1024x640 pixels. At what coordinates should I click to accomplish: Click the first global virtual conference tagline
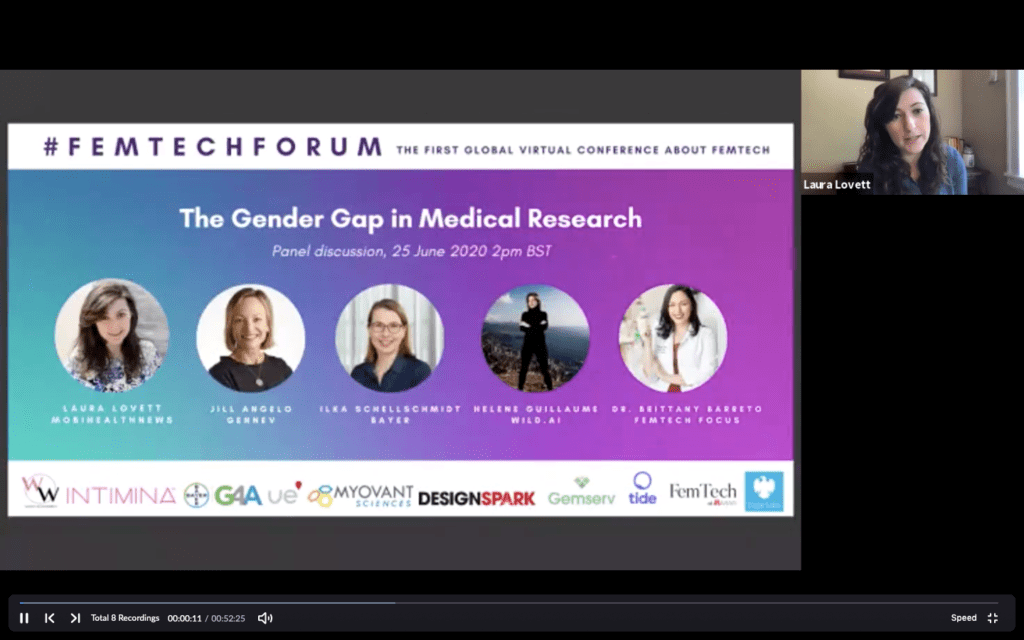[x=583, y=150]
